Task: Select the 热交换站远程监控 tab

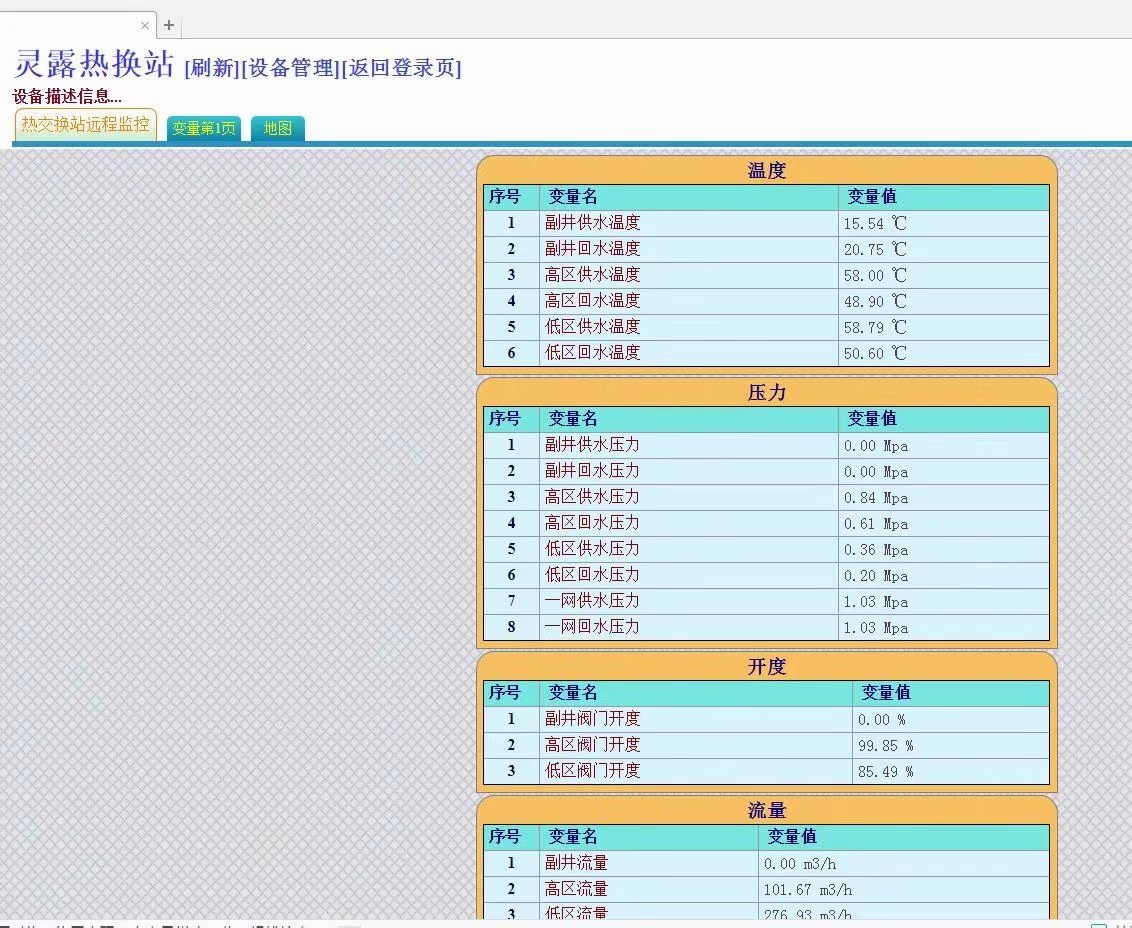Action: click(x=86, y=125)
